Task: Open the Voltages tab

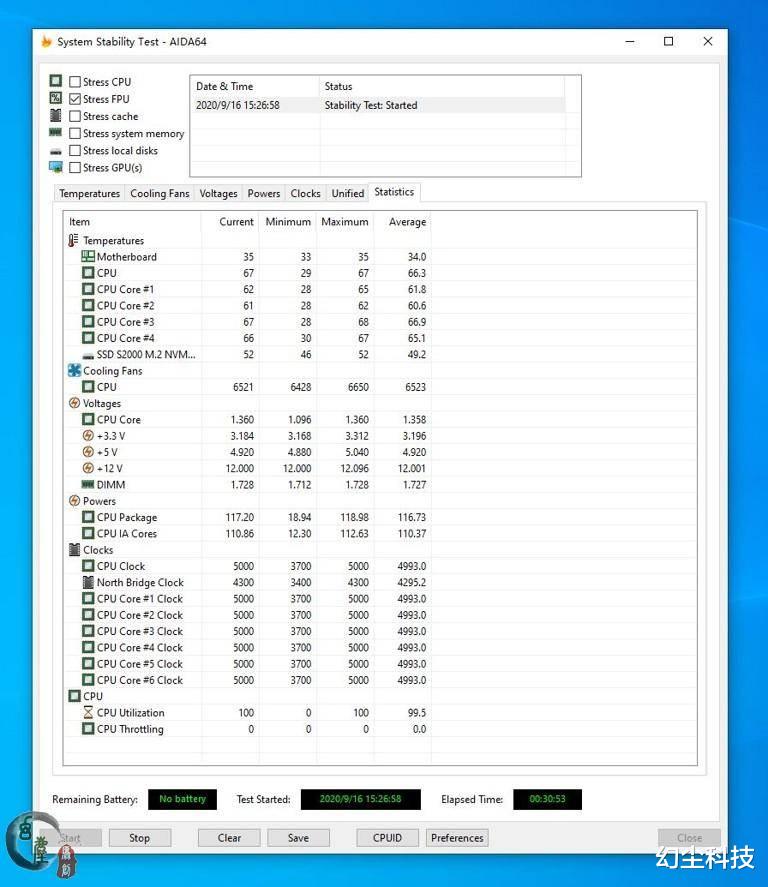Action: pos(218,193)
